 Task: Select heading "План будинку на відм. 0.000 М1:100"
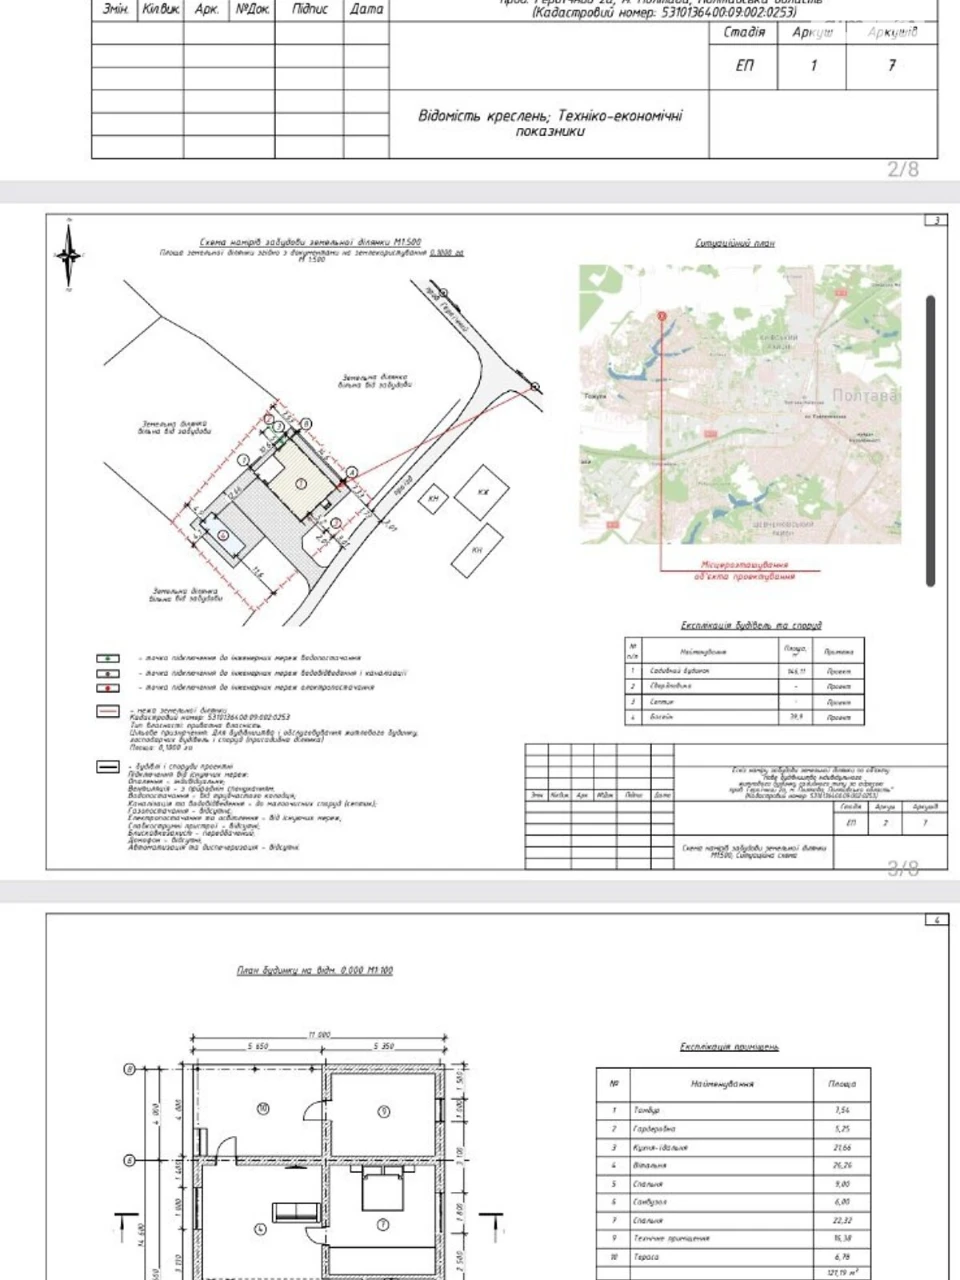click(x=315, y=970)
